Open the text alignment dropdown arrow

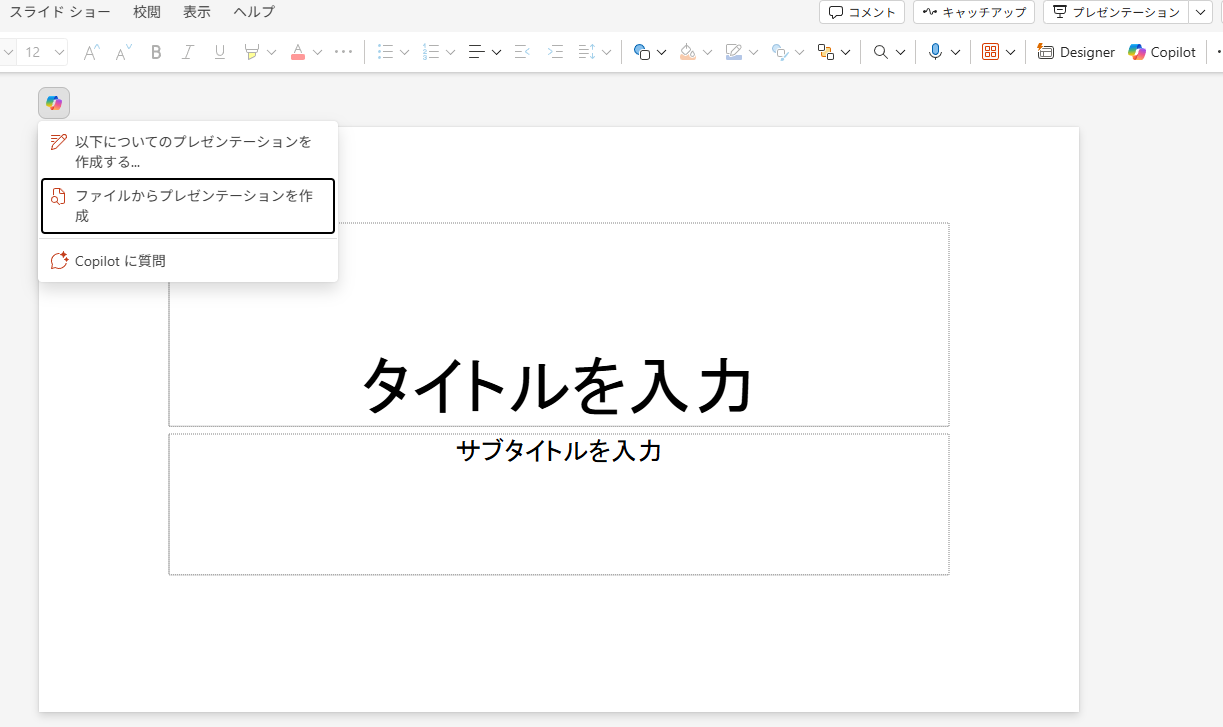click(497, 52)
